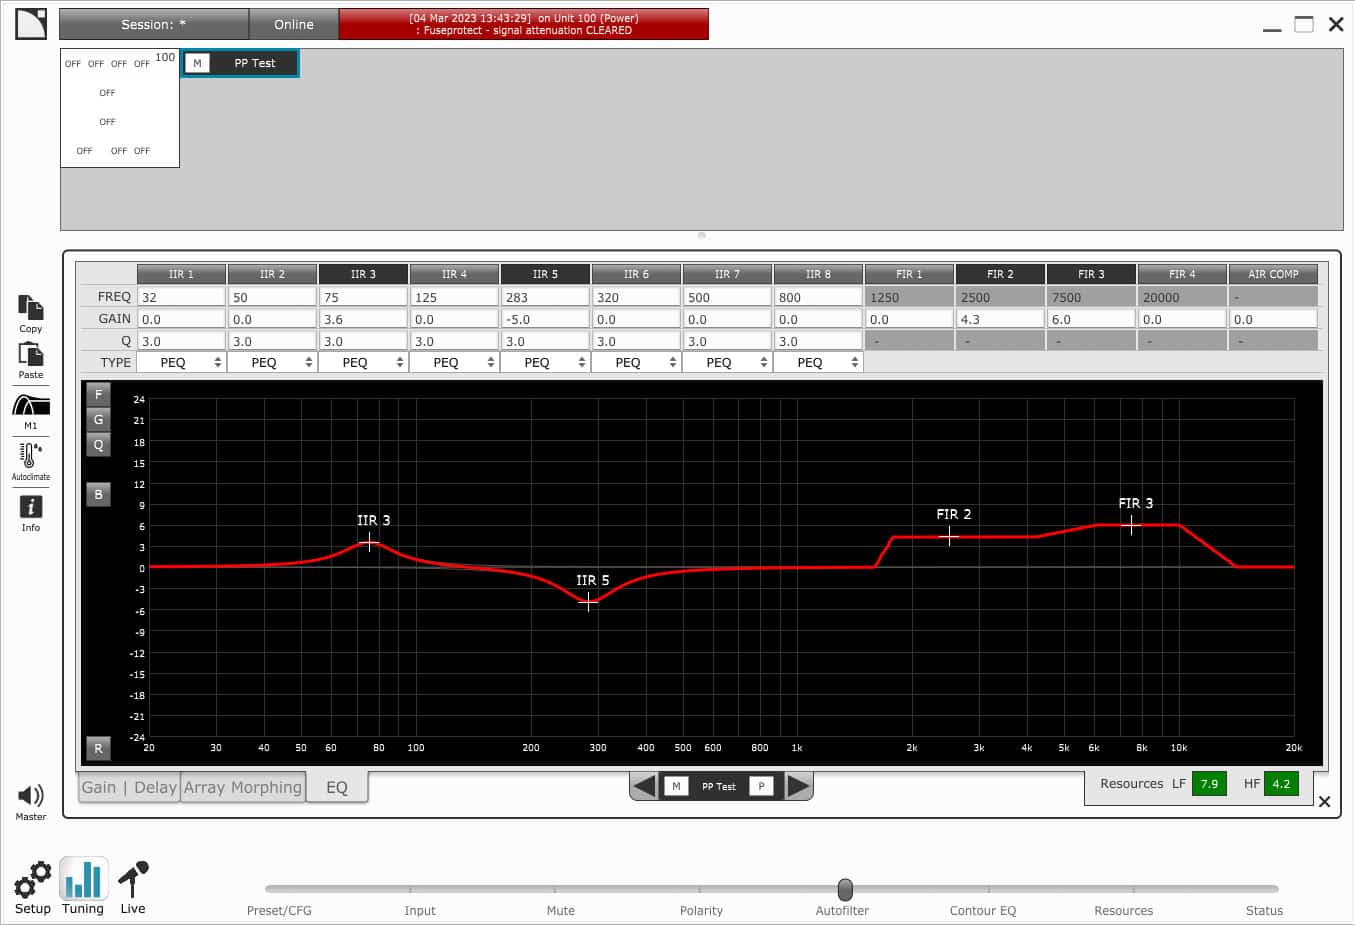This screenshot has width=1355, height=925.
Task: Switch to the Array Morphing tab
Action: 243,787
